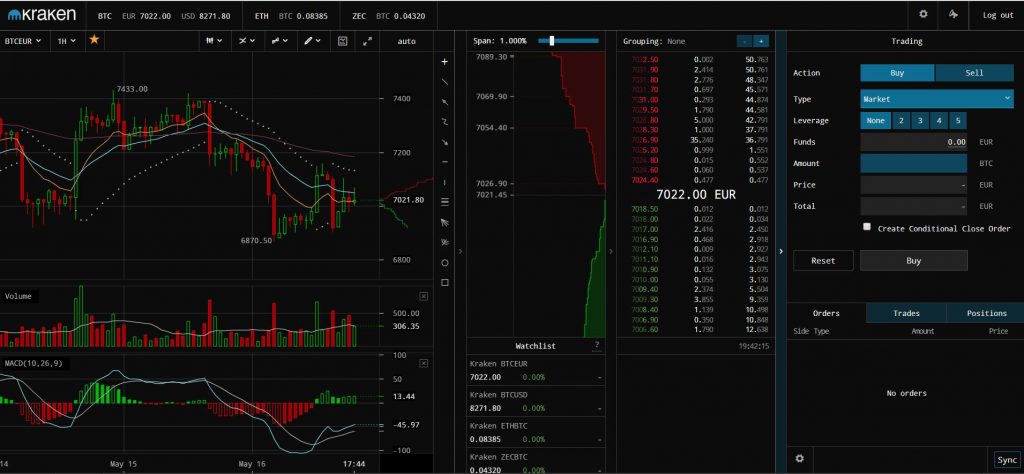Click the Kraken logo
The height and width of the screenshot is (474, 1024).
pos(42,15)
